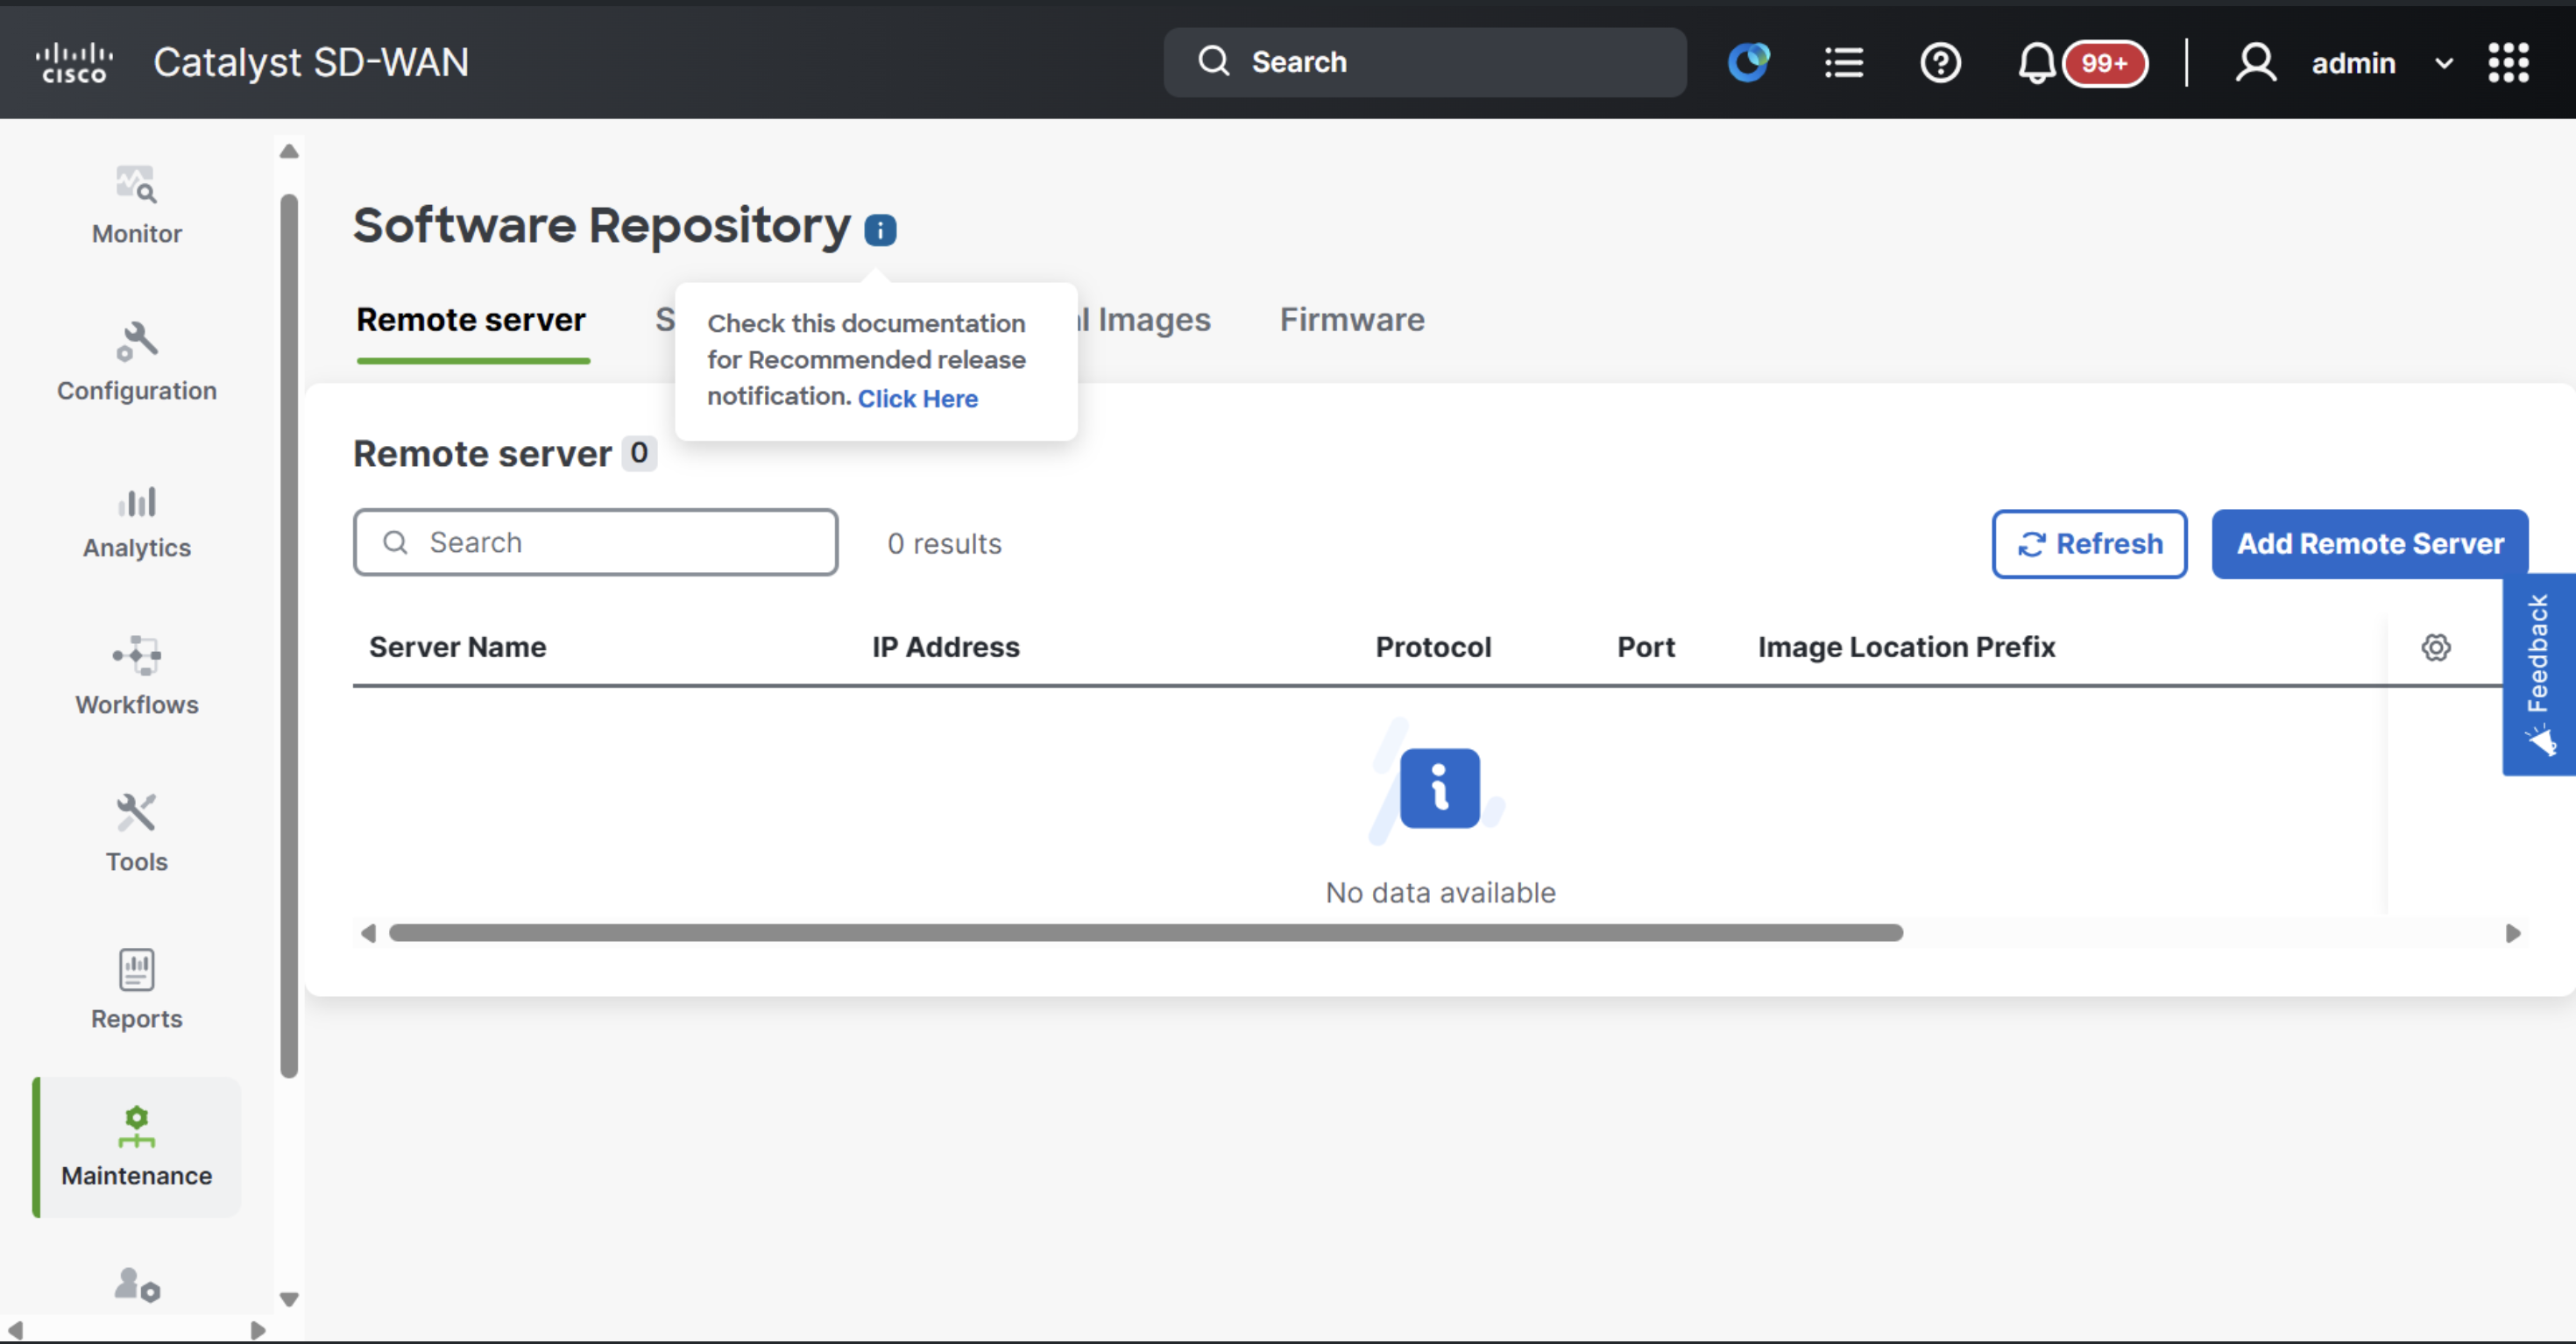
Task: Open the task list icon in header
Action: click(x=1843, y=63)
